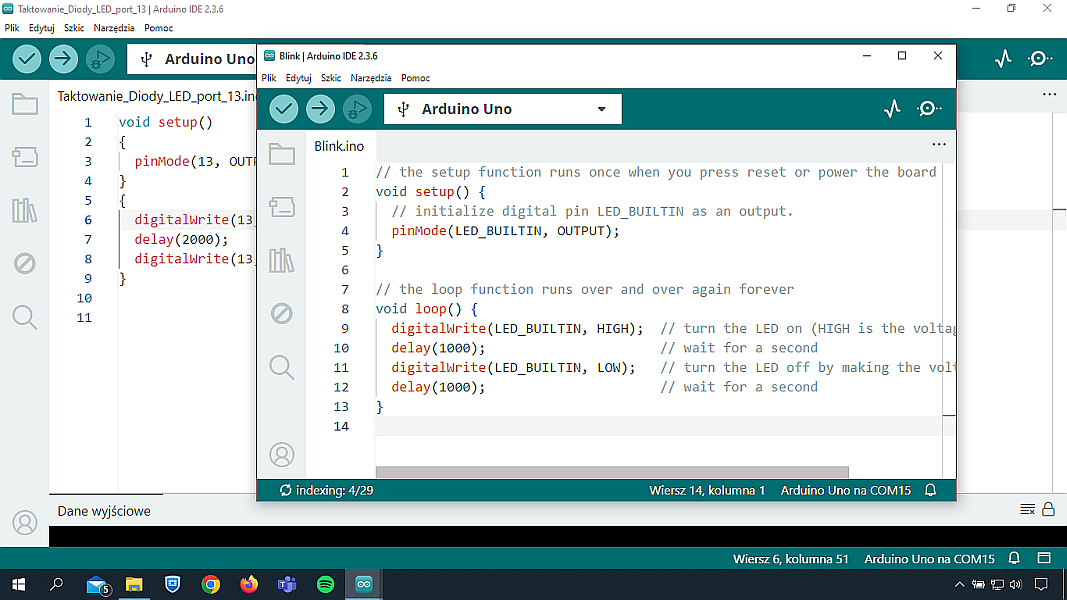Open Narzędzia menu in Taktowanie window
The height and width of the screenshot is (600, 1067).
click(x=114, y=28)
